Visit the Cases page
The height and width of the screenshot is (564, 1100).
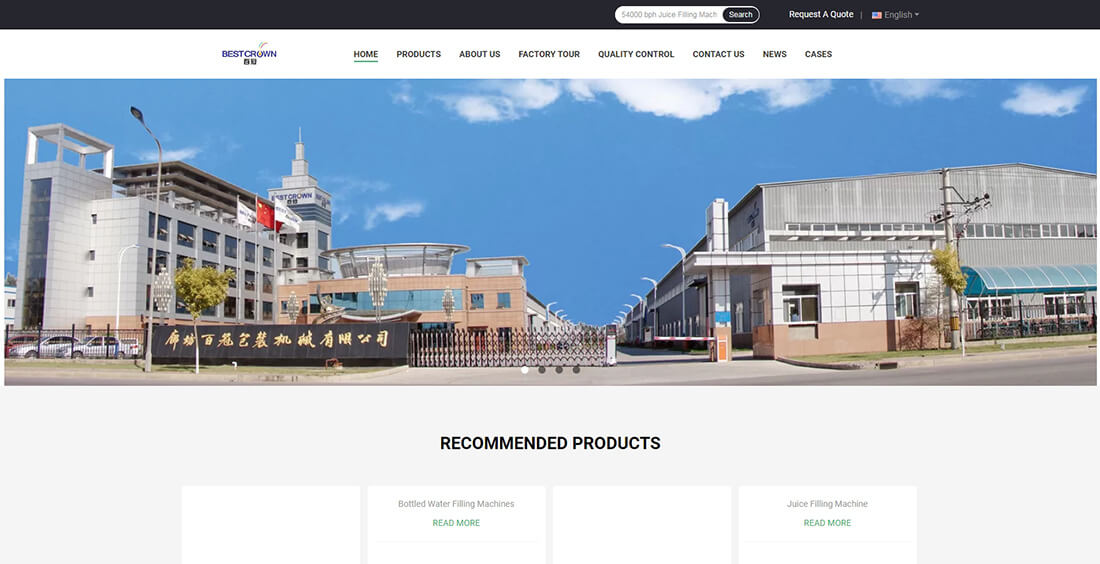818,54
